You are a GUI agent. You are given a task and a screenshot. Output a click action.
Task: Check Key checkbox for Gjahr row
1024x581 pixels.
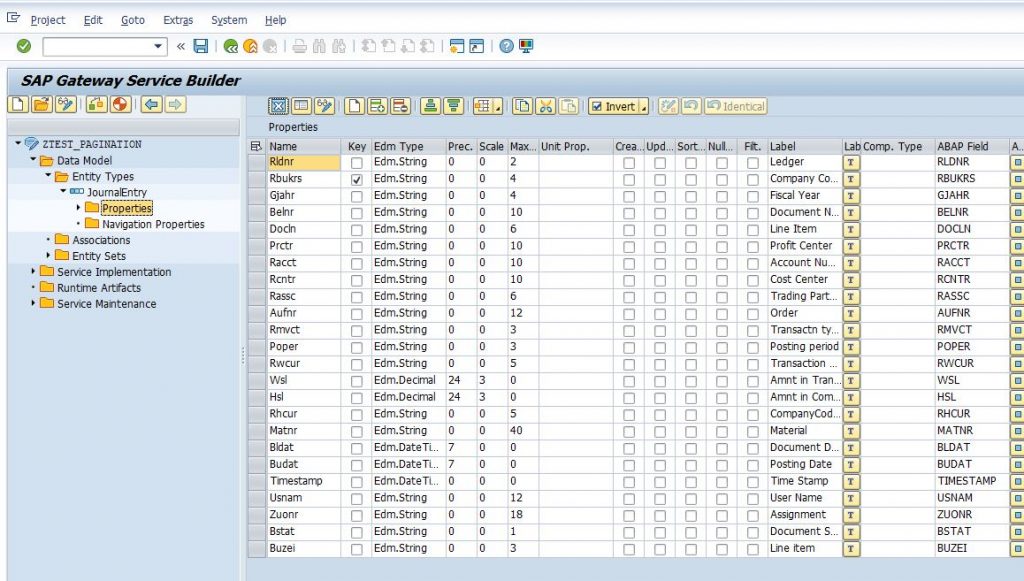pos(357,196)
